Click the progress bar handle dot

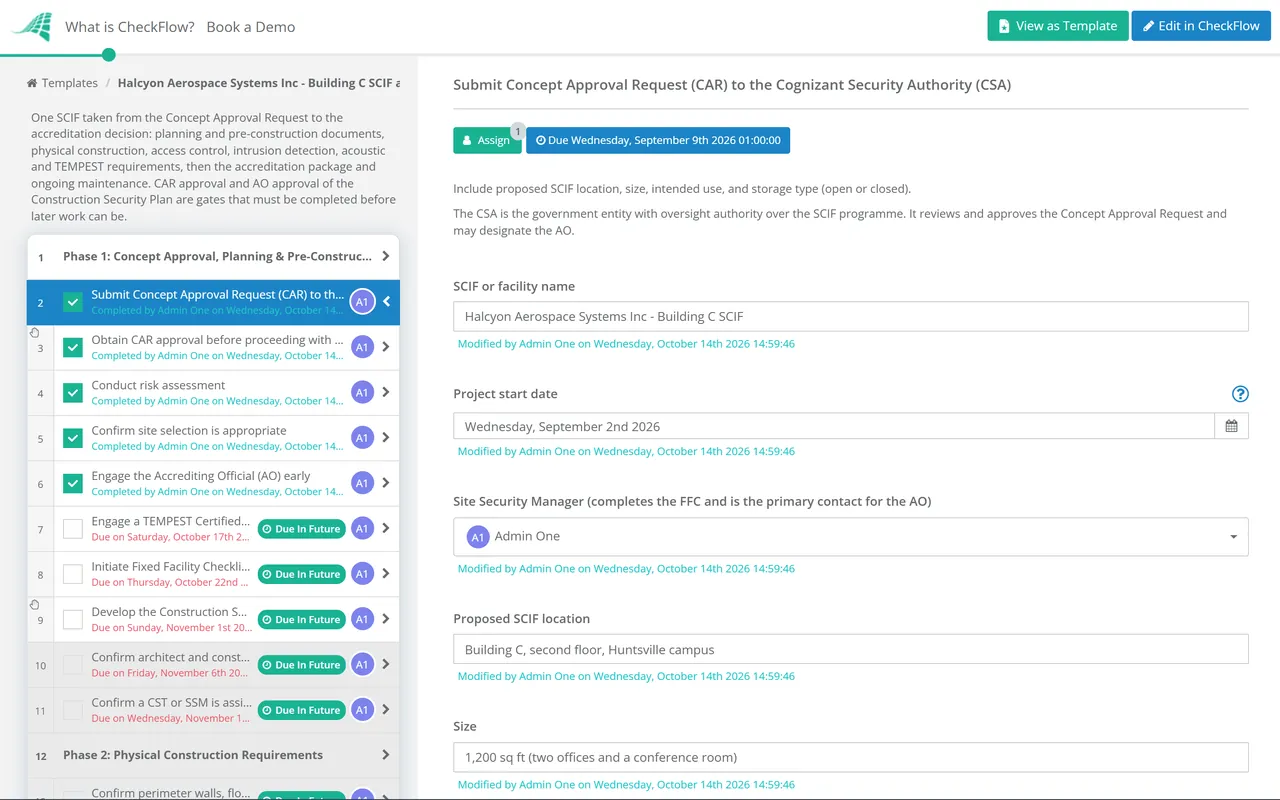[x=109, y=55]
